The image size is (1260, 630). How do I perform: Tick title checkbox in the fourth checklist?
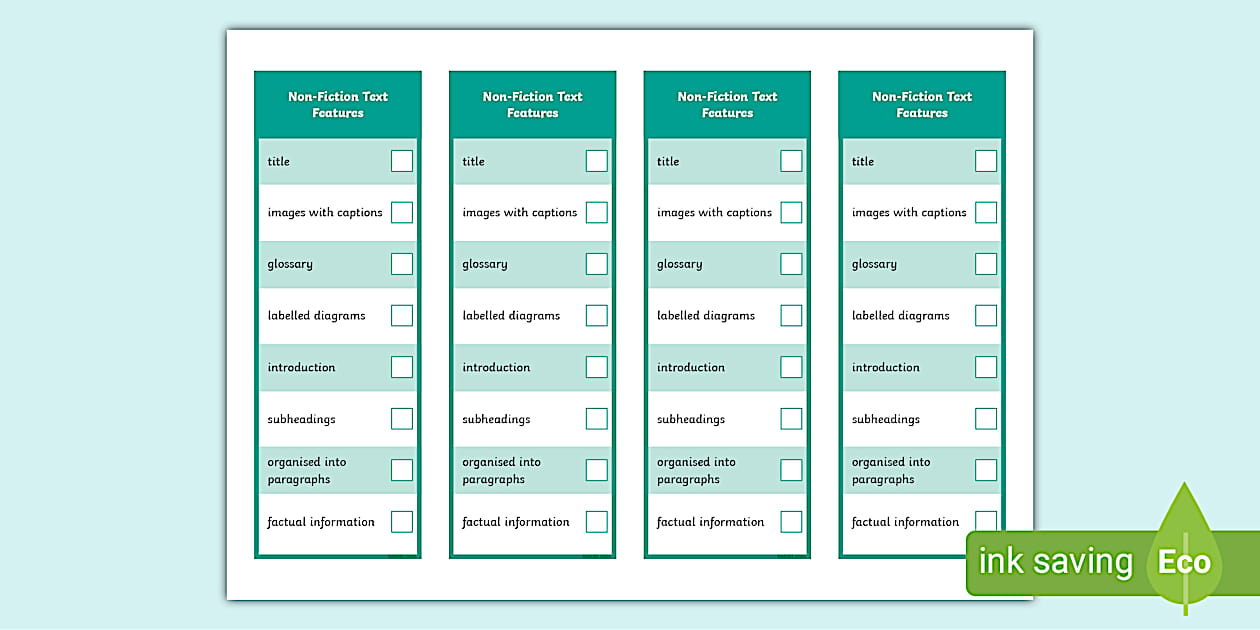pos(986,161)
